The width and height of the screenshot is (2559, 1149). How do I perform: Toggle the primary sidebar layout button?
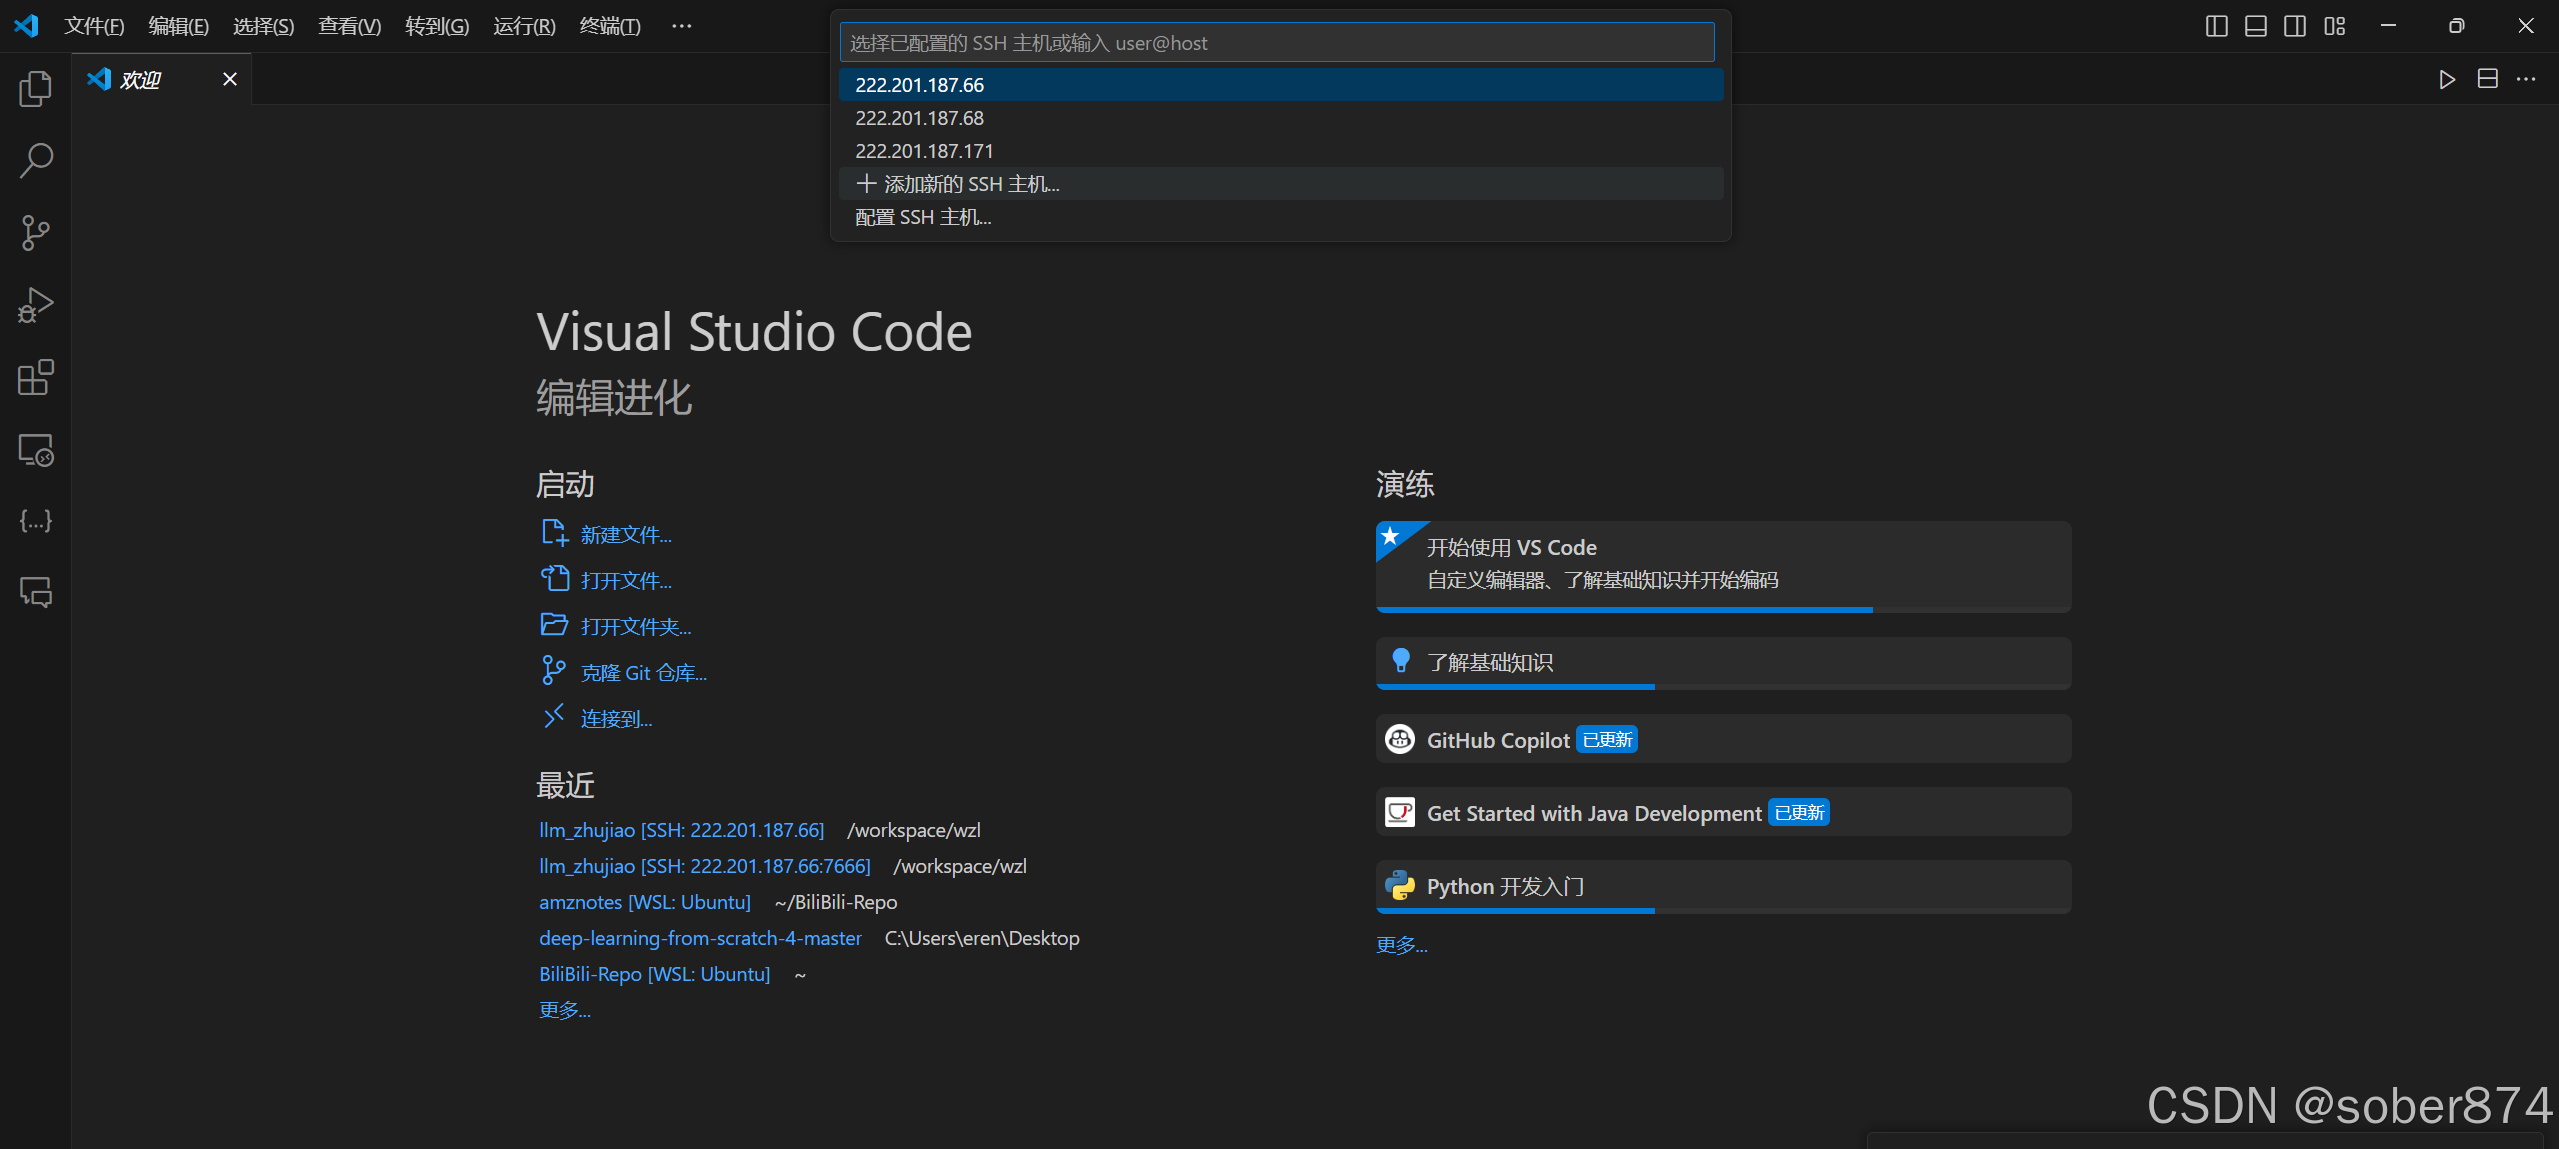click(x=2216, y=26)
